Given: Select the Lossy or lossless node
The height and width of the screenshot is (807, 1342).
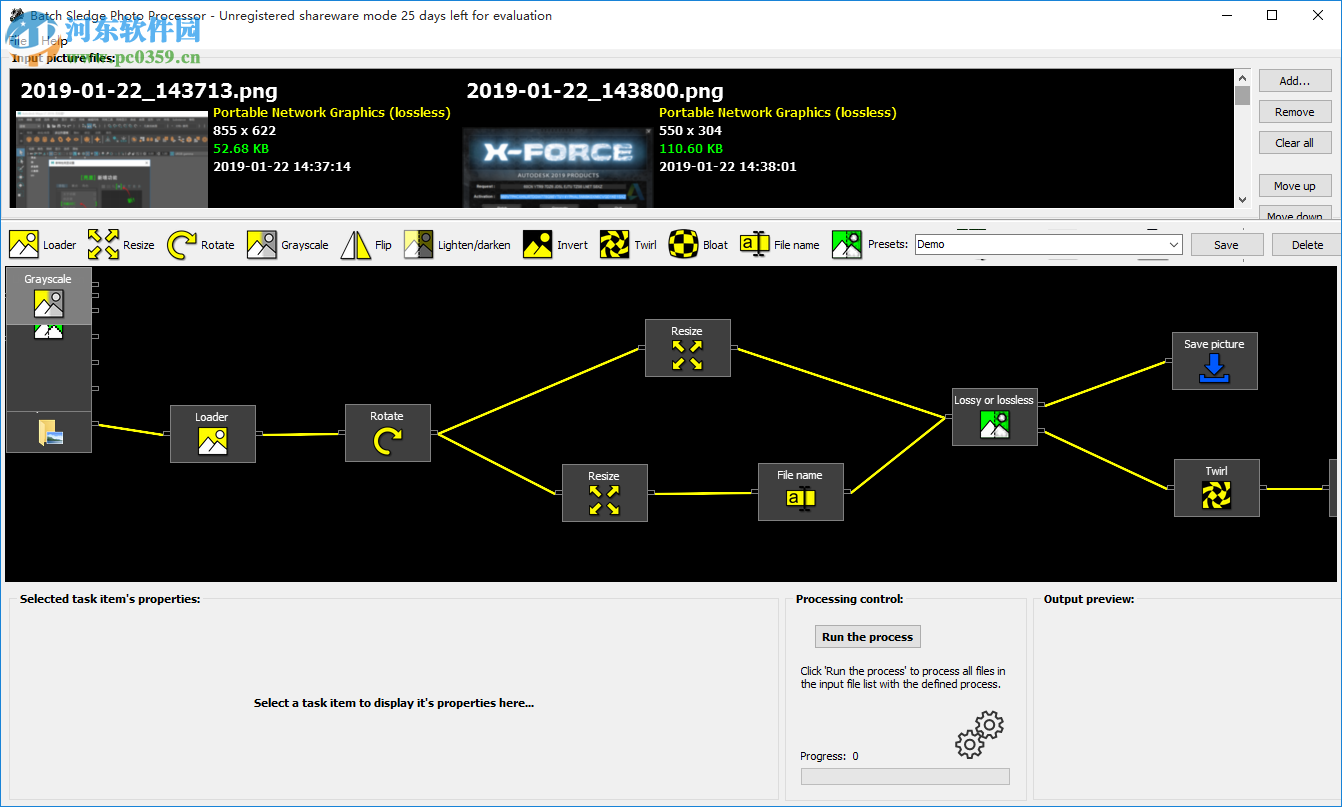Looking at the screenshot, I should (x=994, y=417).
